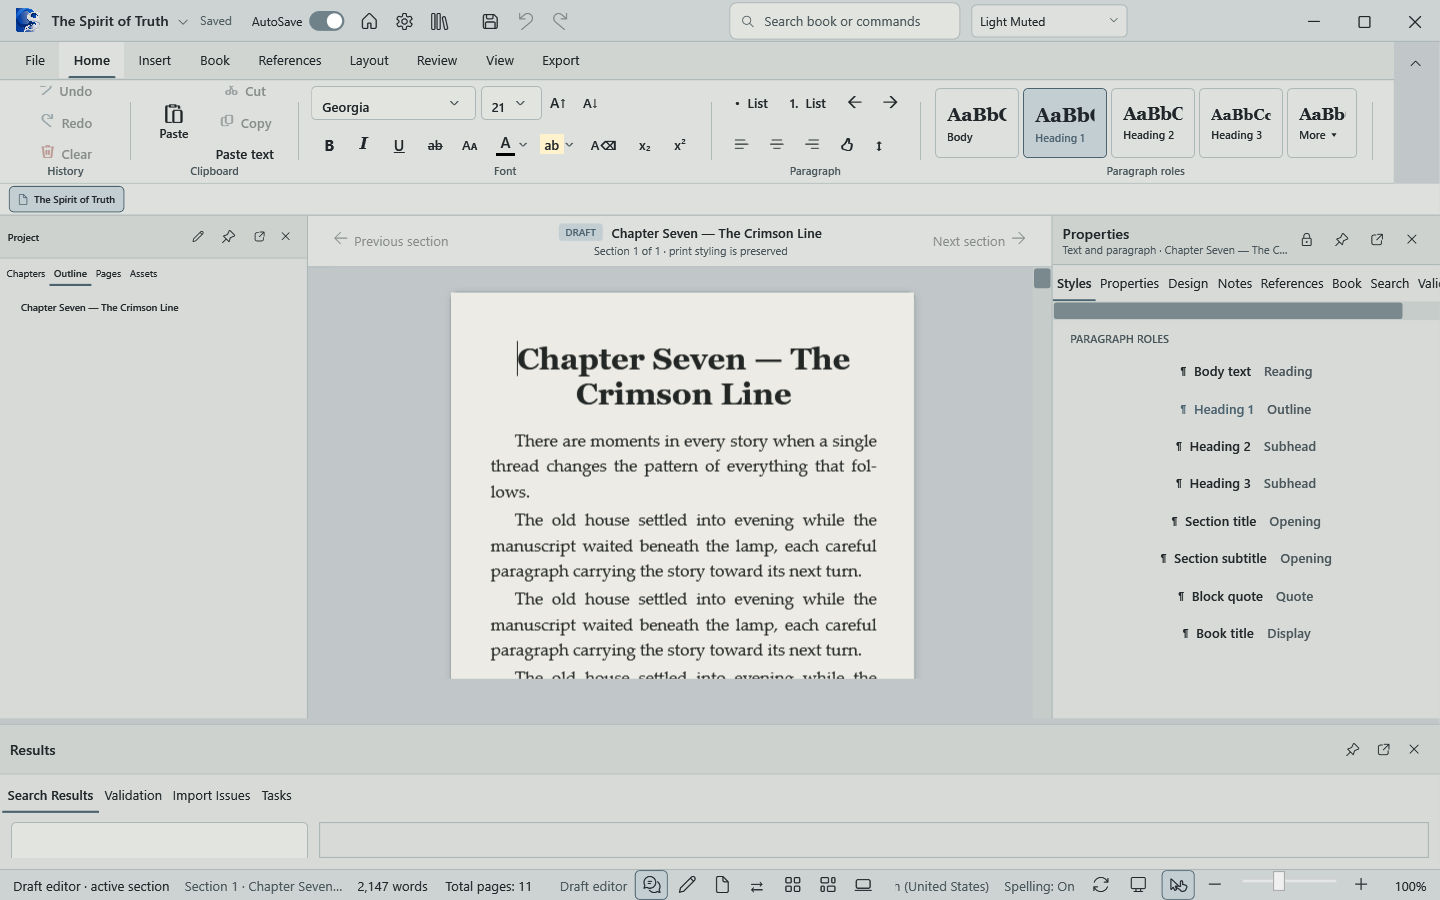1440x900 pixels.
Task: Open The Spirit of Truth title dropdown
Action: (x=183, y=21)
